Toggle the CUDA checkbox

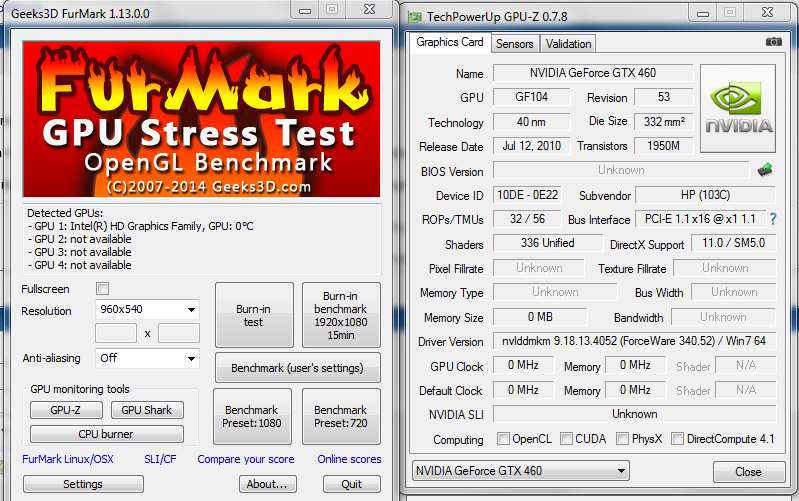click(566, 439)
